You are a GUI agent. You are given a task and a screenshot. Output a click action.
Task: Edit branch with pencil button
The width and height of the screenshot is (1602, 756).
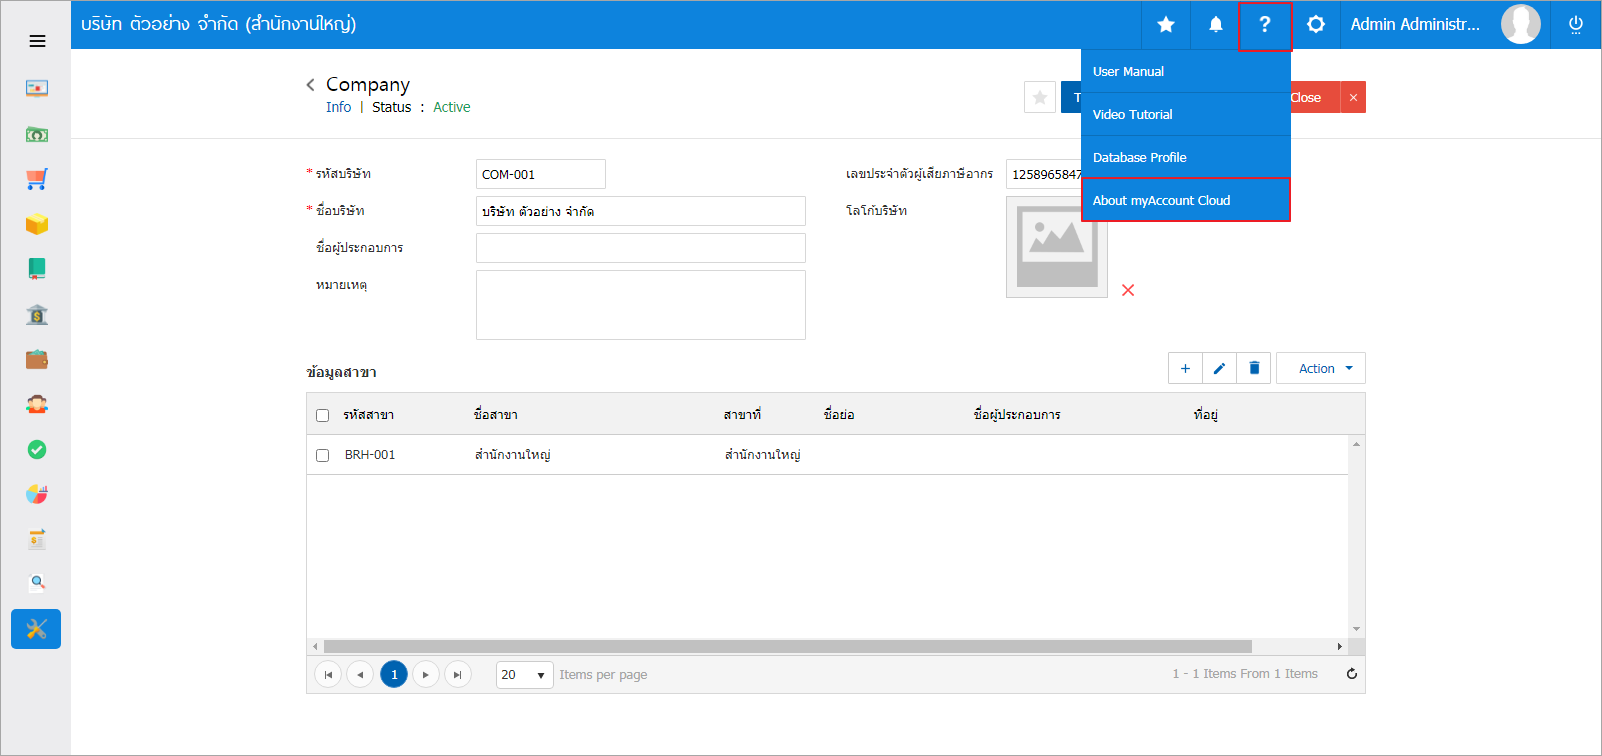(x=1219, y=368)
